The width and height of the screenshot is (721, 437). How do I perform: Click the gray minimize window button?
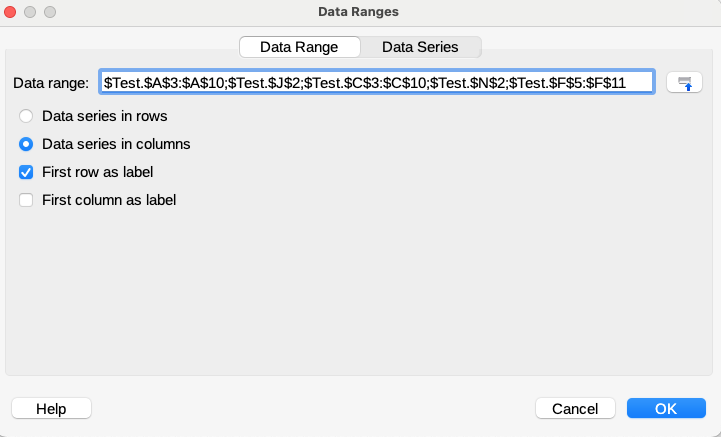pos(31,12)
